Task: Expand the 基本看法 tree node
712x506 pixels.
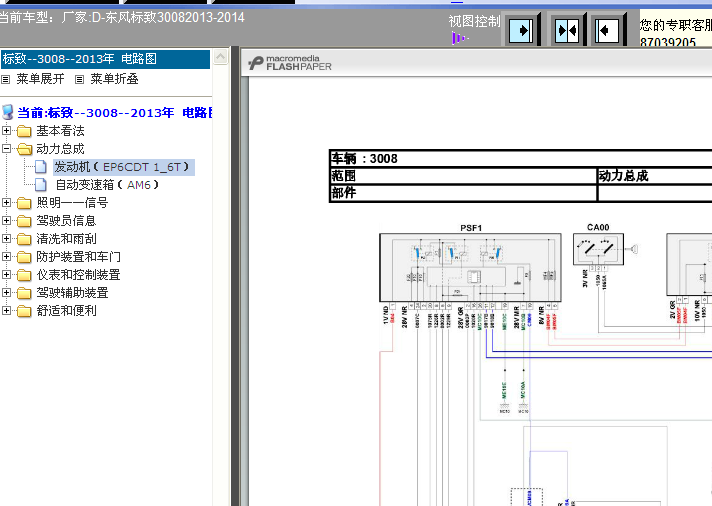Action: pos(6,131)
